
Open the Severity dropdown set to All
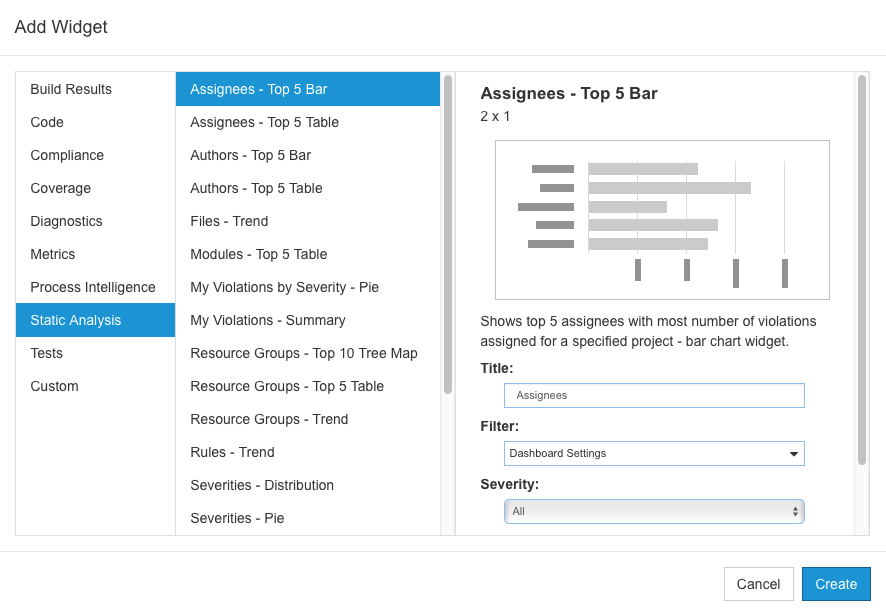(654, 511)
